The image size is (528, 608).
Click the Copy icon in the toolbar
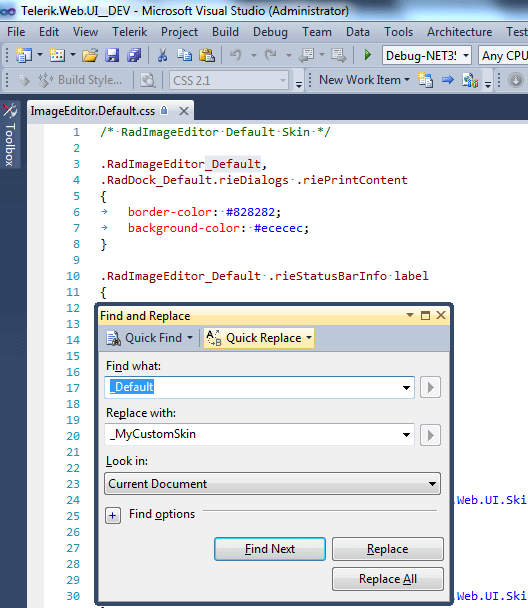click(185, 55)
